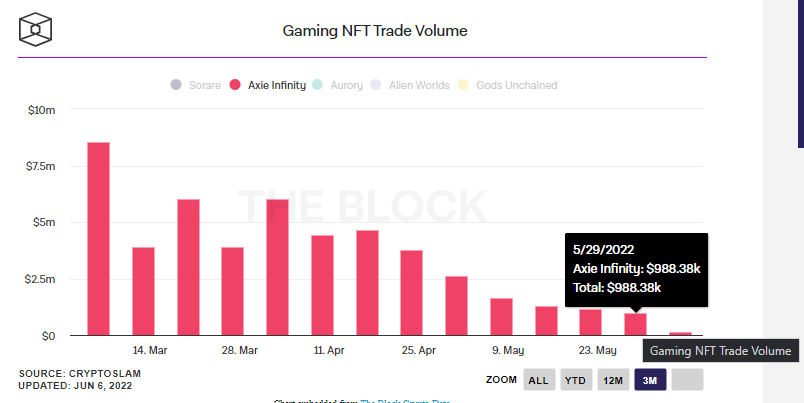This screenshot has width=804, height=403.
Task: Switch zoom to 12M
Action: tap(612, 380)
